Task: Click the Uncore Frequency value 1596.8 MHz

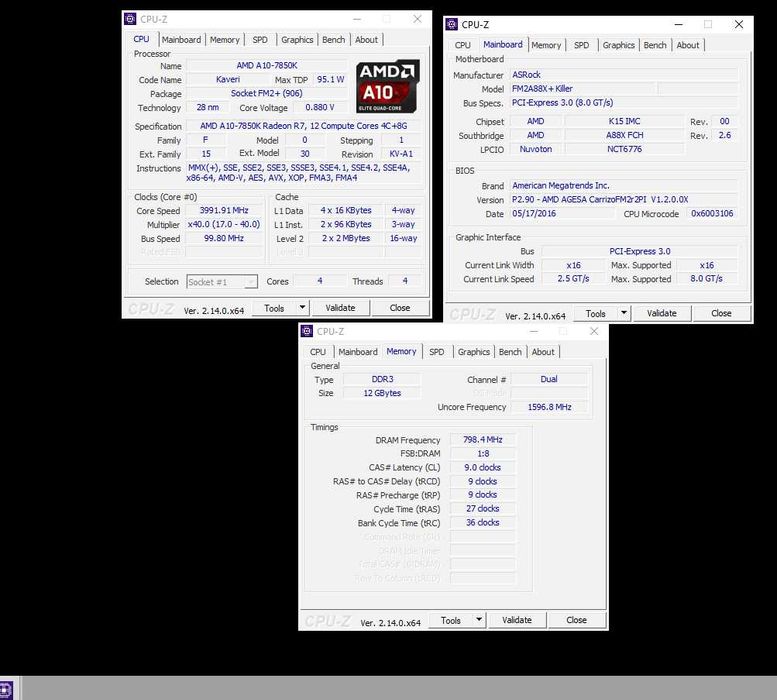Action: click(549, 407)
